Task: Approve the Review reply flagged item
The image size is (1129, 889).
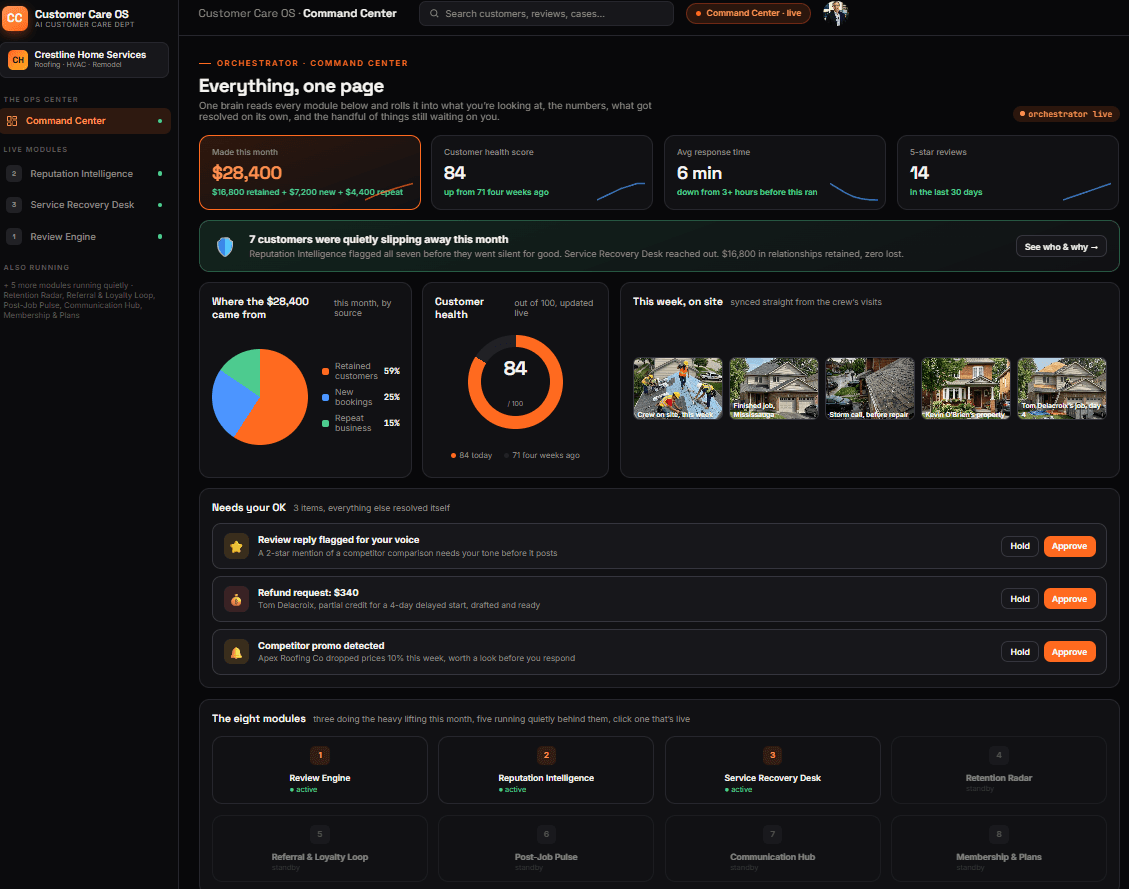Action: 1069,546
